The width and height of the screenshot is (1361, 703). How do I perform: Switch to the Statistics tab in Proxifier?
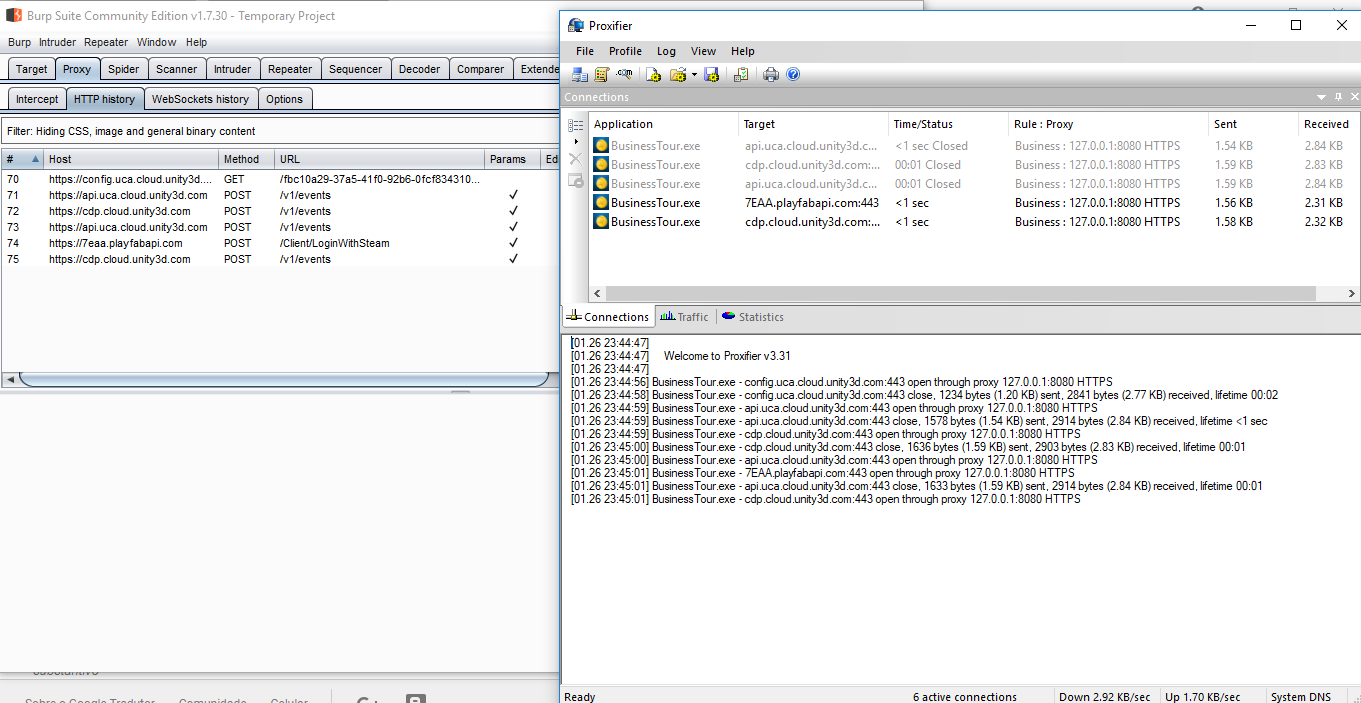point(753,317)
